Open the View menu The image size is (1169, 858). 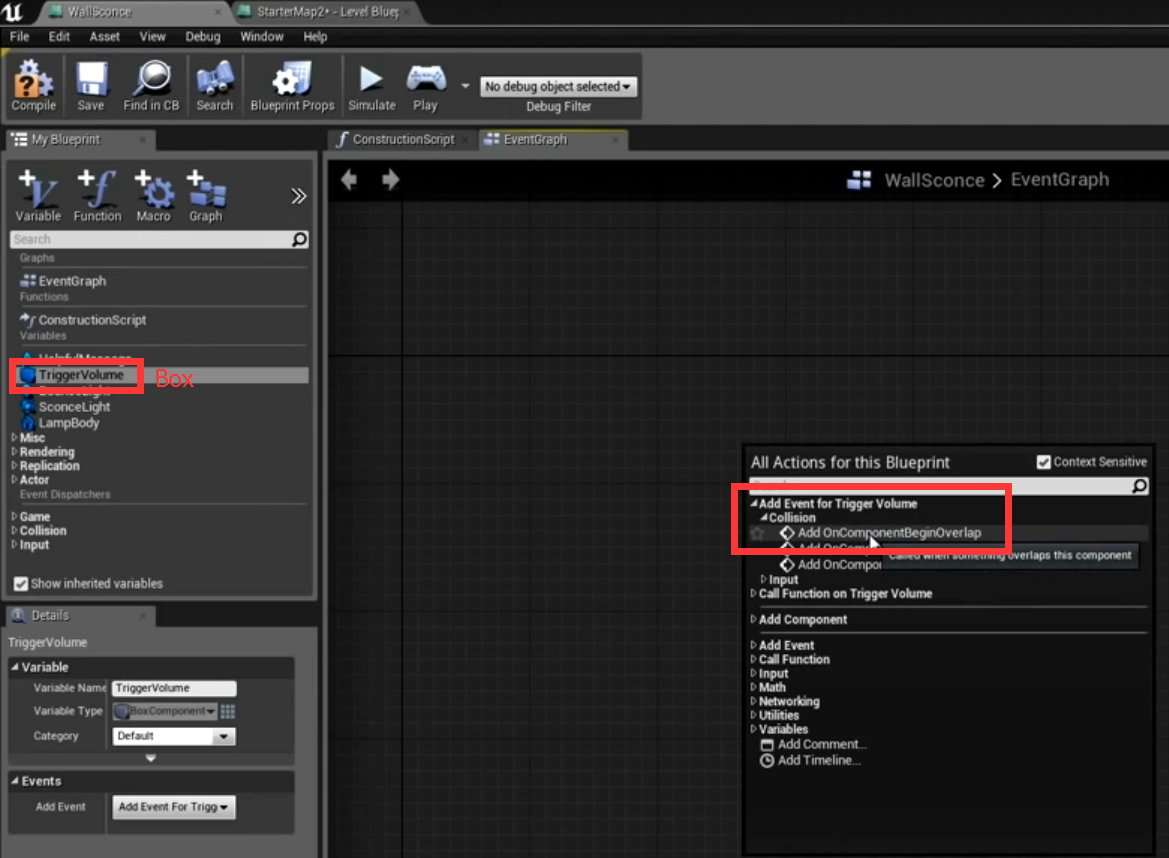point(152,37)
